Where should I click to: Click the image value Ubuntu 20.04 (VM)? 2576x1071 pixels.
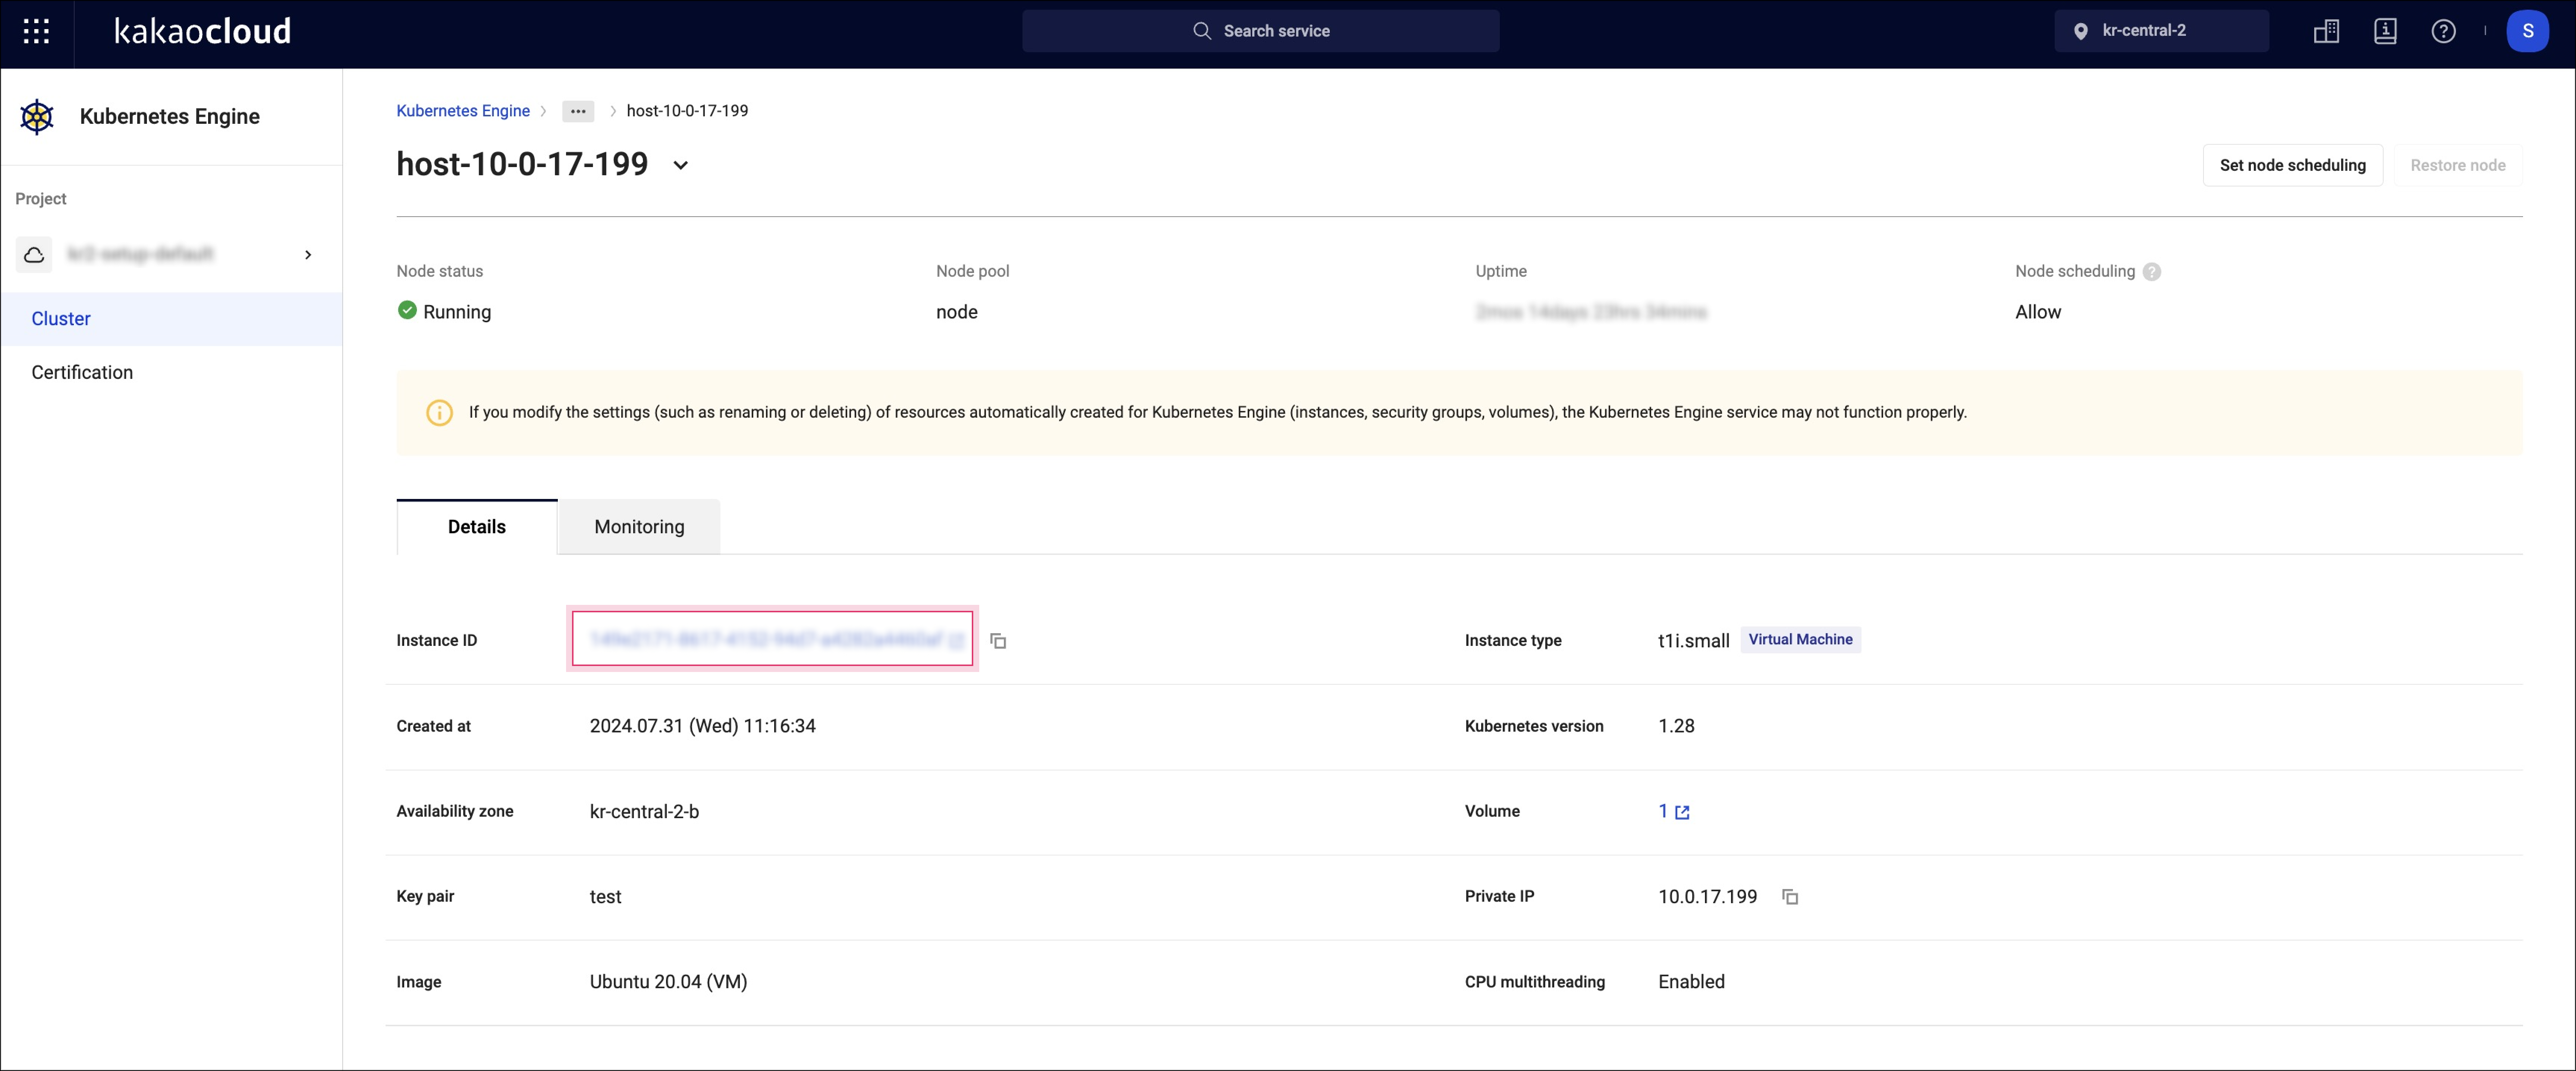(668, 982)
